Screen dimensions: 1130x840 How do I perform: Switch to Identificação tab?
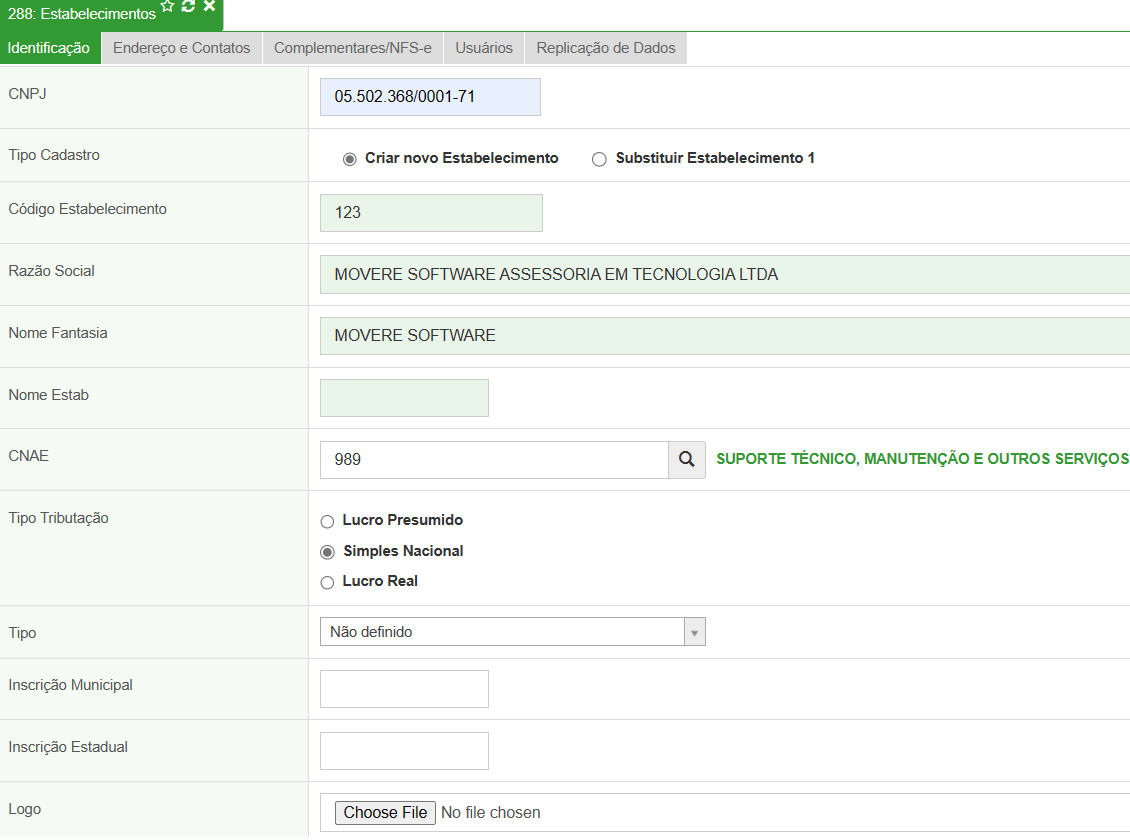pyautogui.click(x=49, y=48)
